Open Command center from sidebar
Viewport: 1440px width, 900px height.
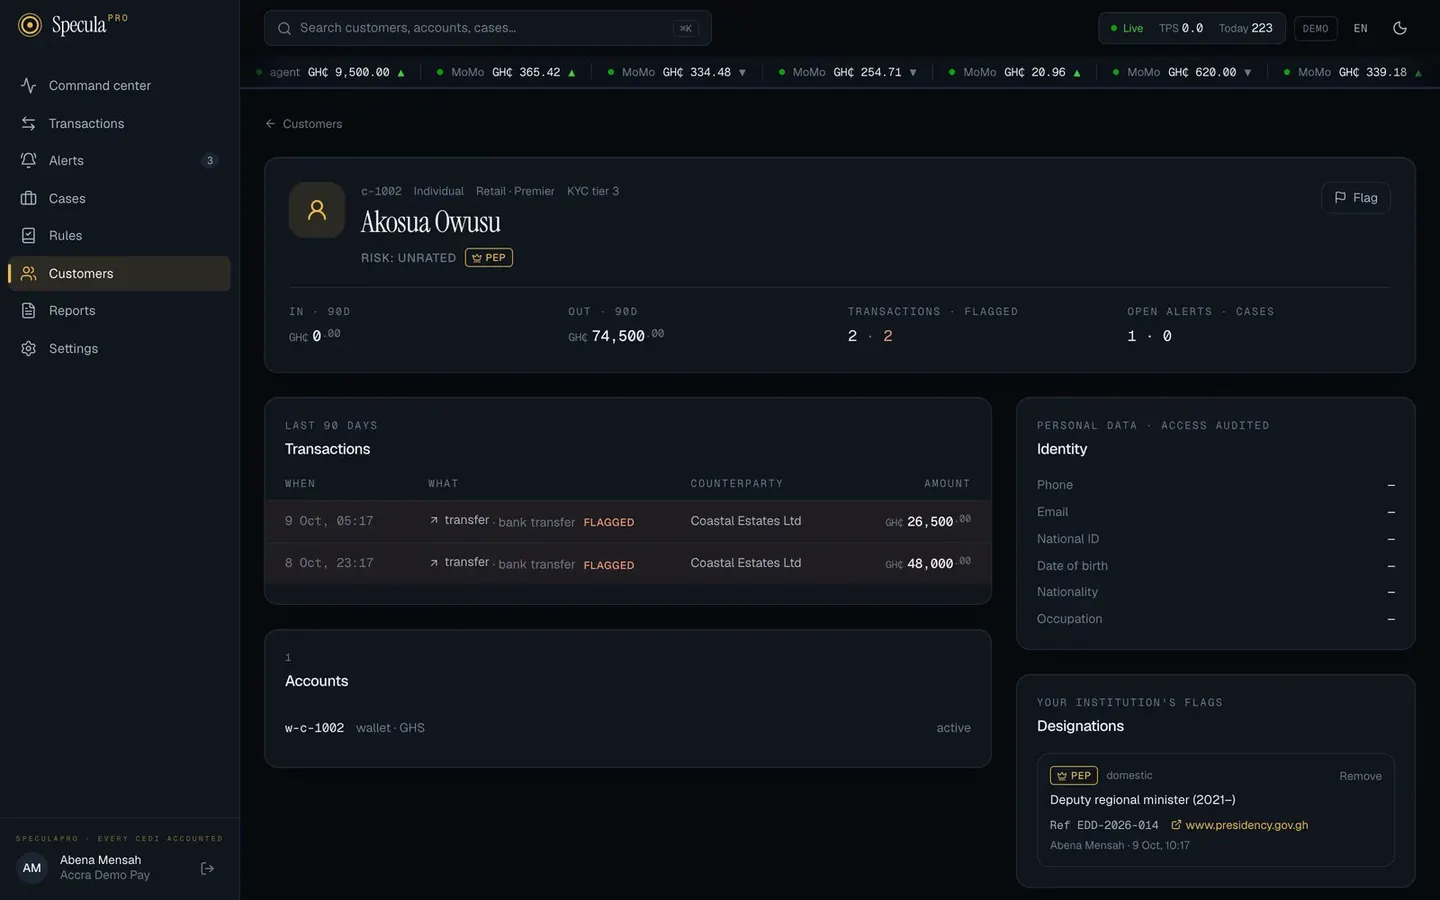pyautogui.click(x=119, y=86)
